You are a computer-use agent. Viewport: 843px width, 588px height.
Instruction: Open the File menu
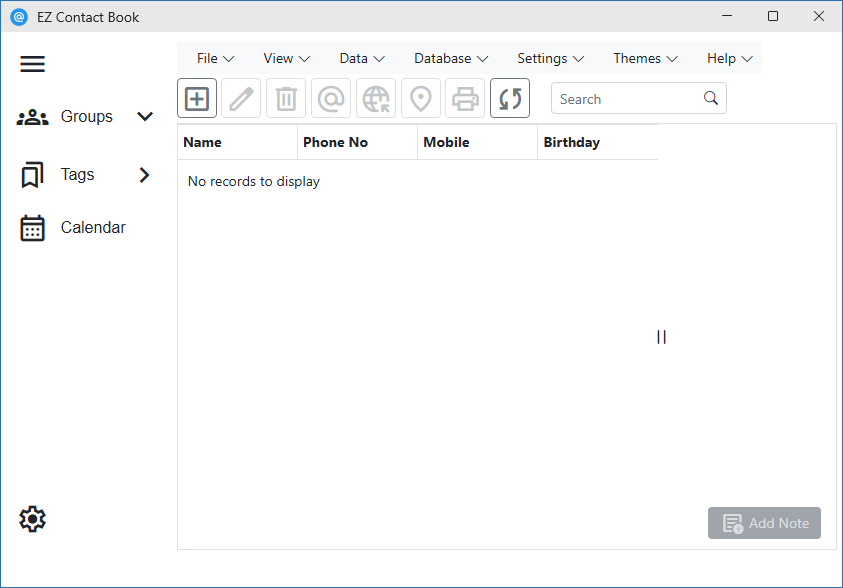215,59
